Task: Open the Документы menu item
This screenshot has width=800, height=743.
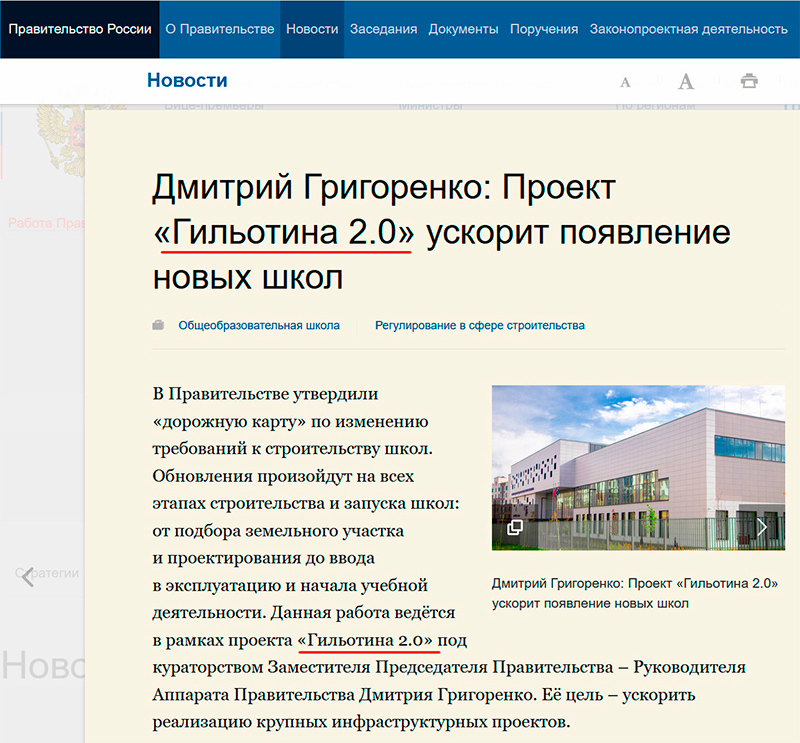Action: (x=463, y=29)
